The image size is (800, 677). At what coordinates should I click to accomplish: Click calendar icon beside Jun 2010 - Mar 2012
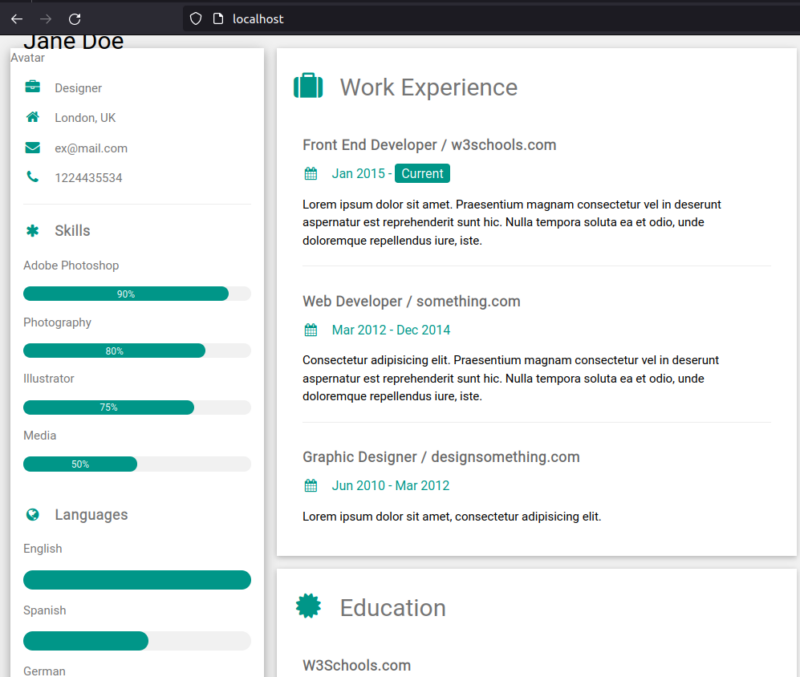(311, 486)
